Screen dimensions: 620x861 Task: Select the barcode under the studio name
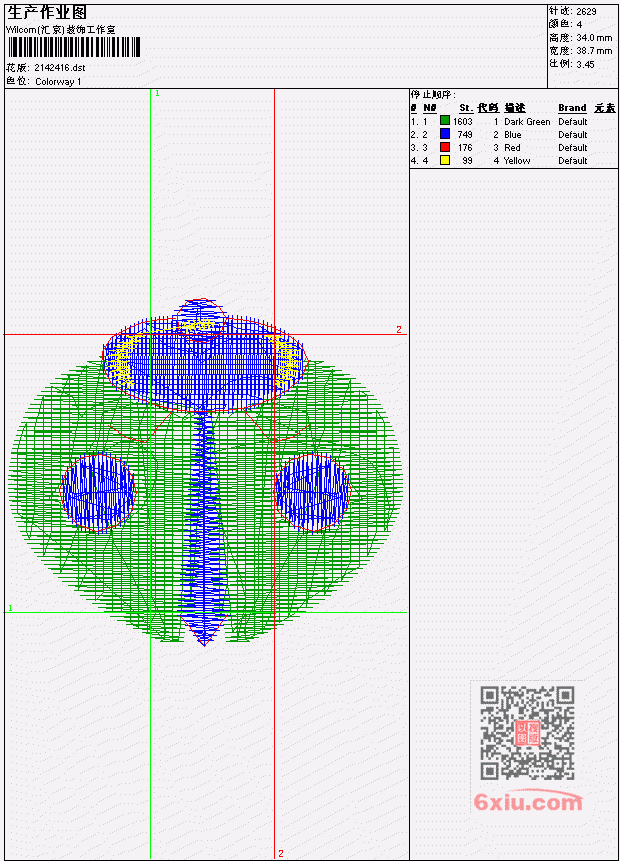click(x=74, y=47)
